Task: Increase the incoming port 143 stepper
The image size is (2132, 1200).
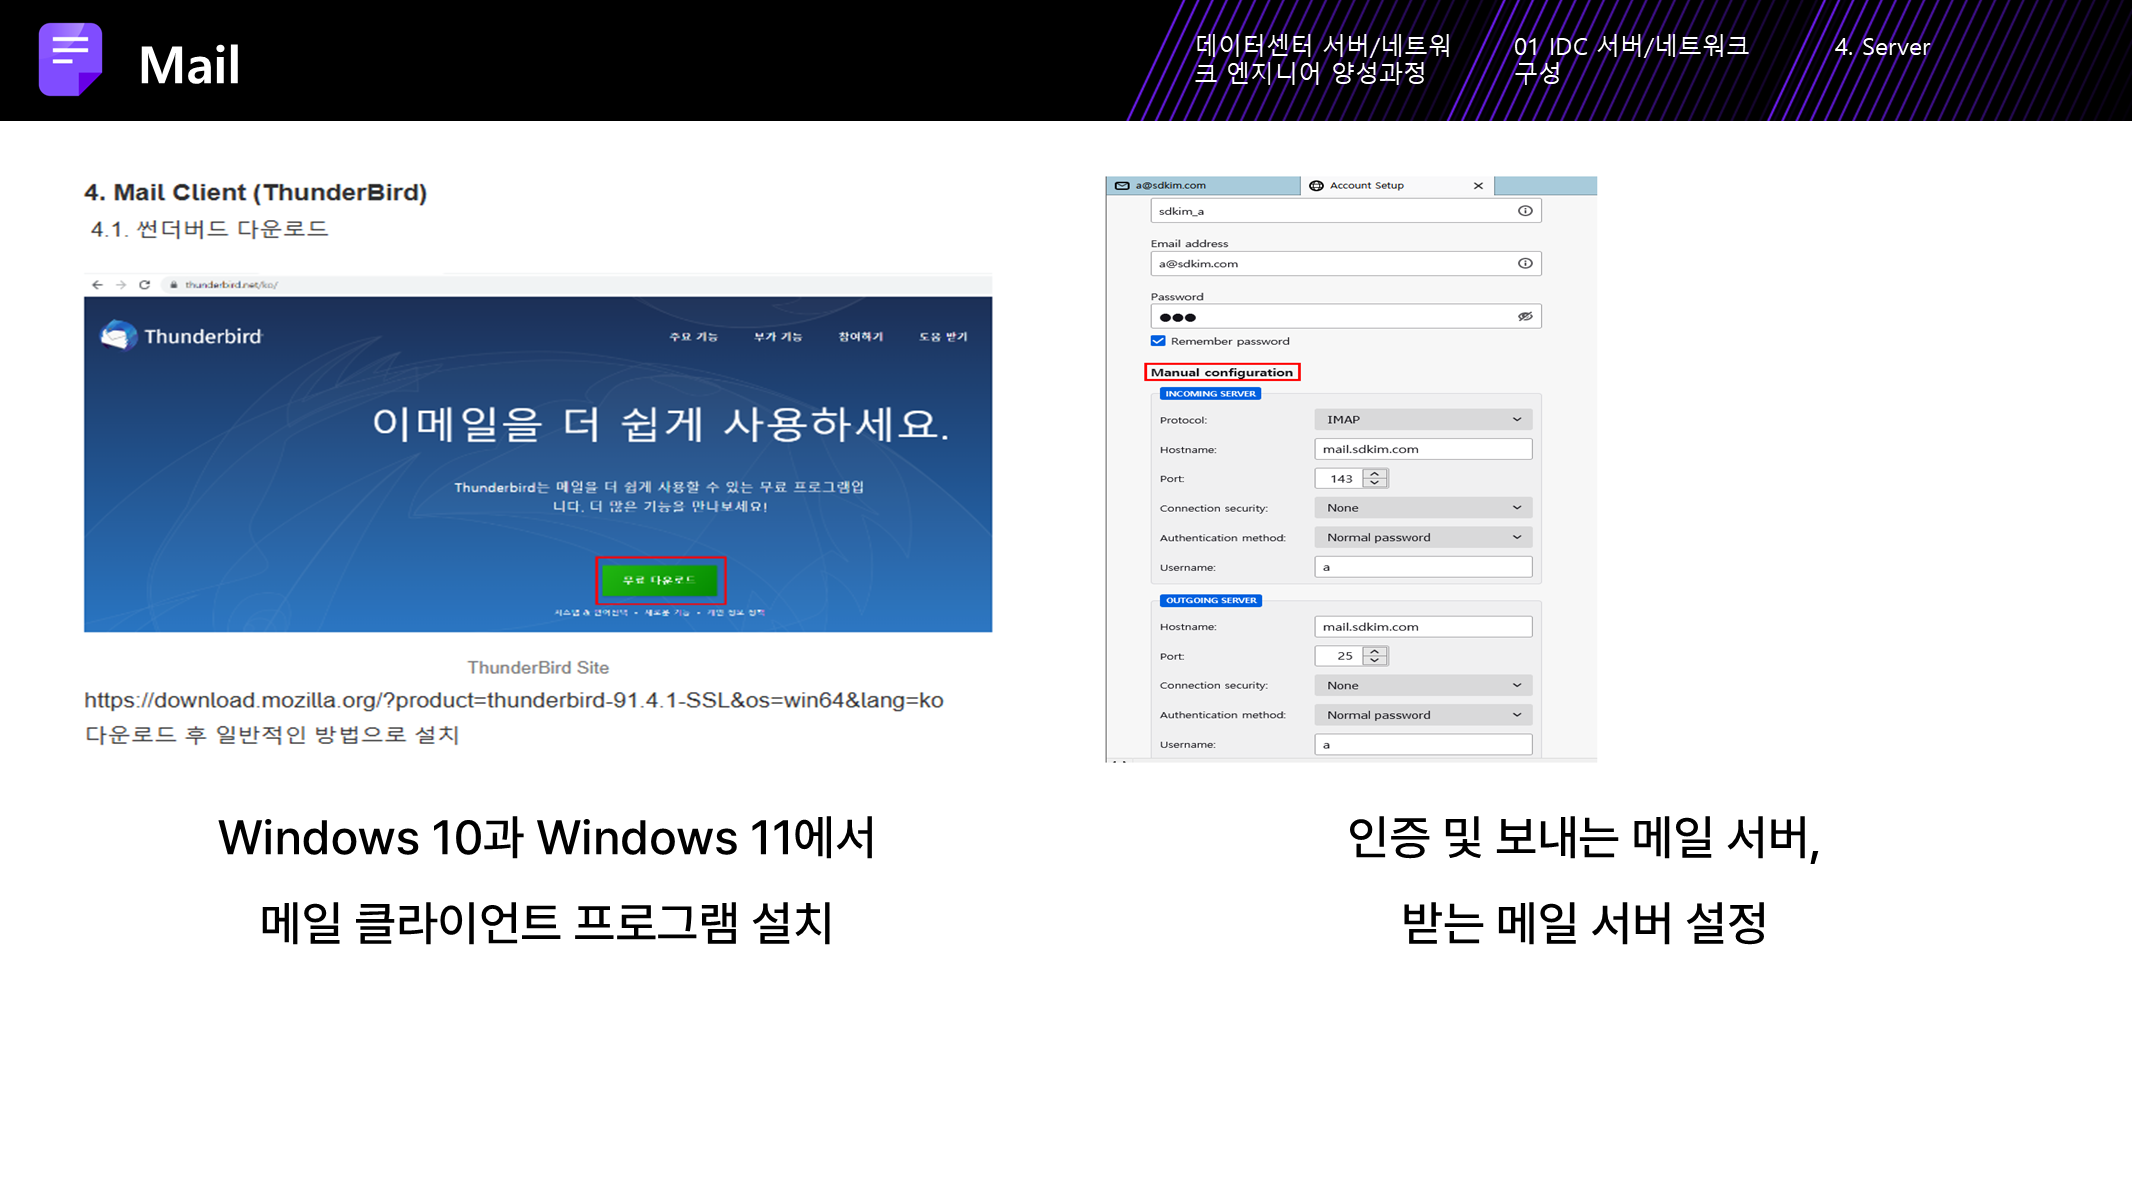Action: (x=1375, y=474)
